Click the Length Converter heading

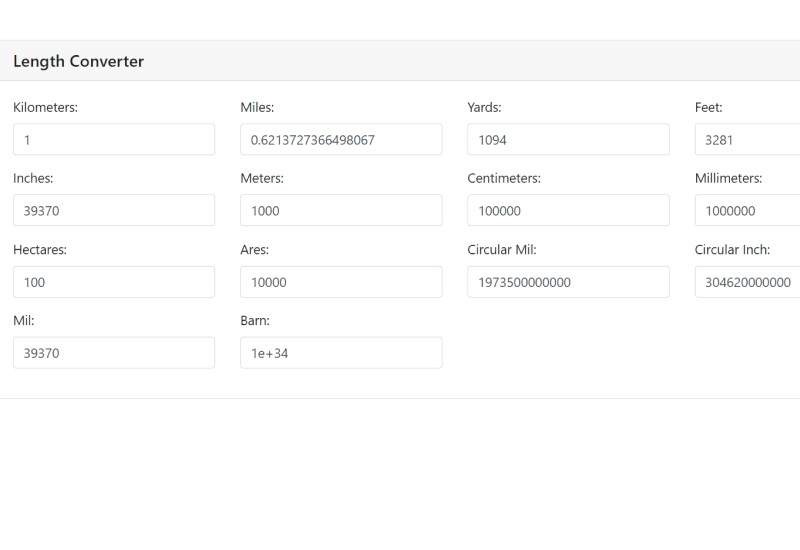(78, 61)
